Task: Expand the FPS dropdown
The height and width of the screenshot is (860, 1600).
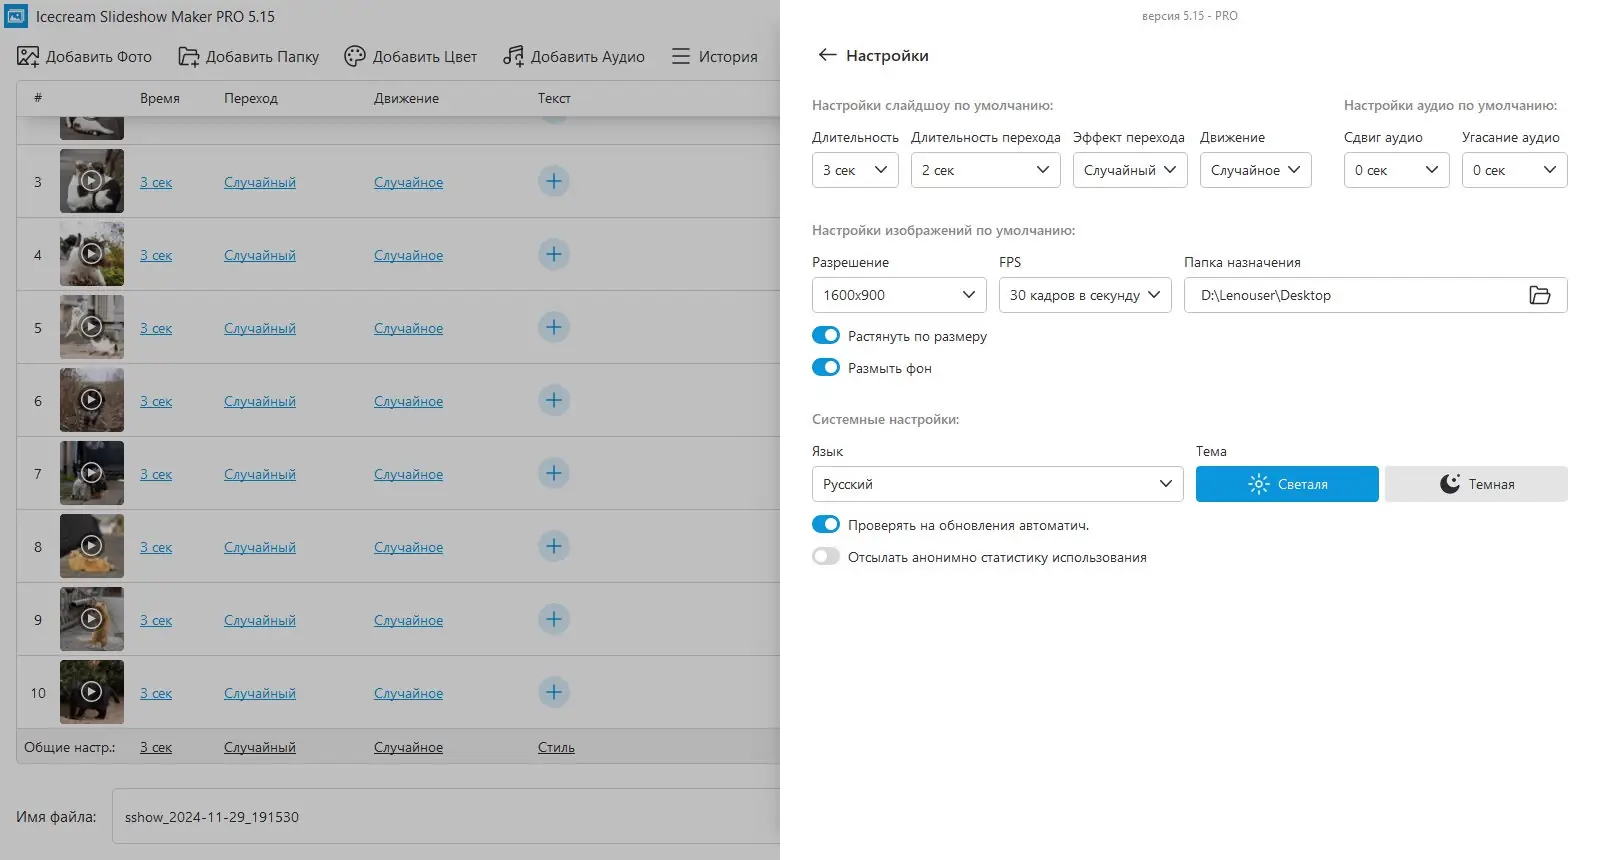Action: (1084, 295)
